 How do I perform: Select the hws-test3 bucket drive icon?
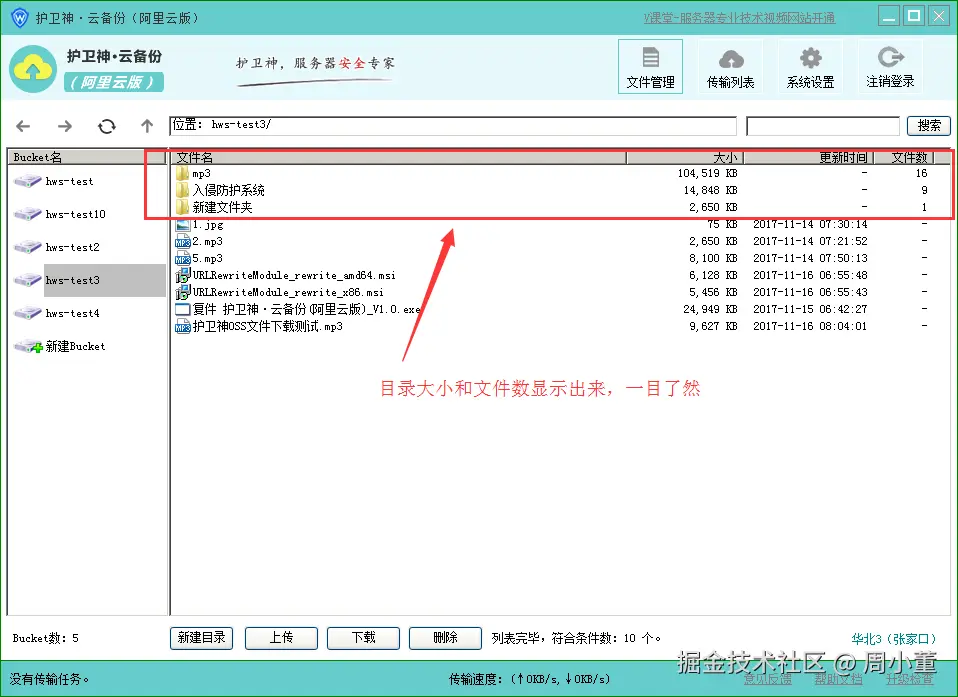pos(27,280)
